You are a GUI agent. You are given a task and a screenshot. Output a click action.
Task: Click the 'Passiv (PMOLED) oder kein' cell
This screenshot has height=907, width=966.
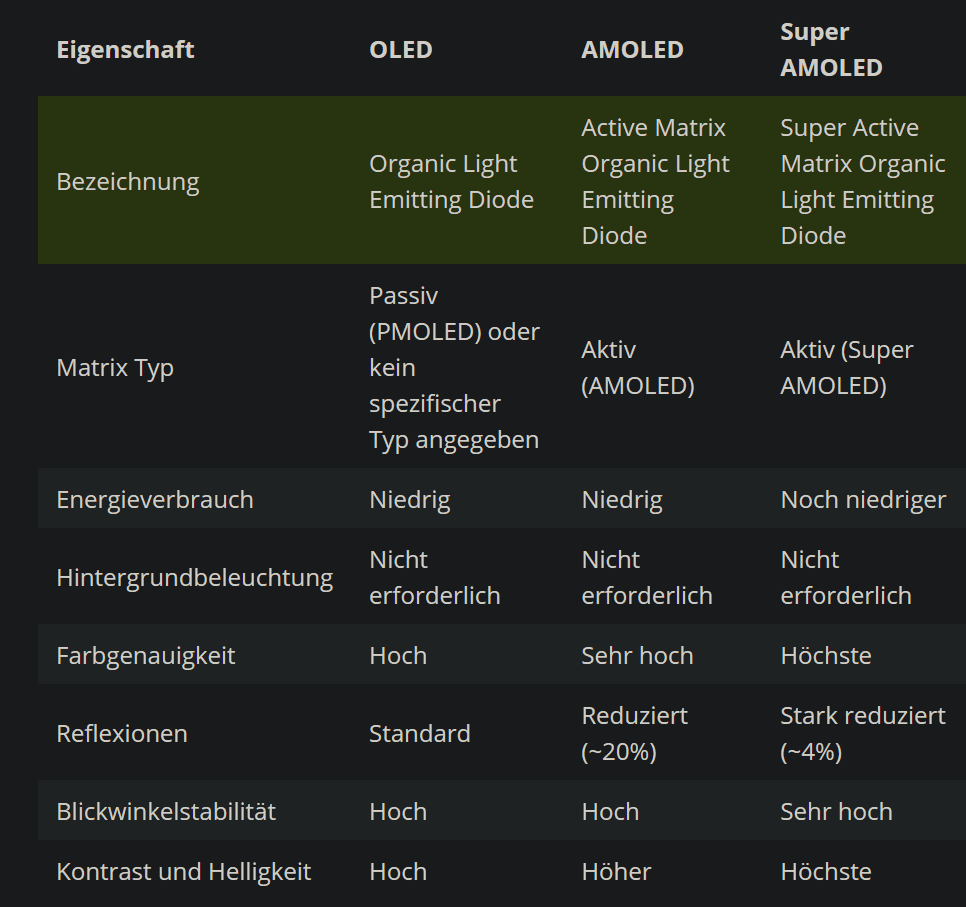pos(454,367)
